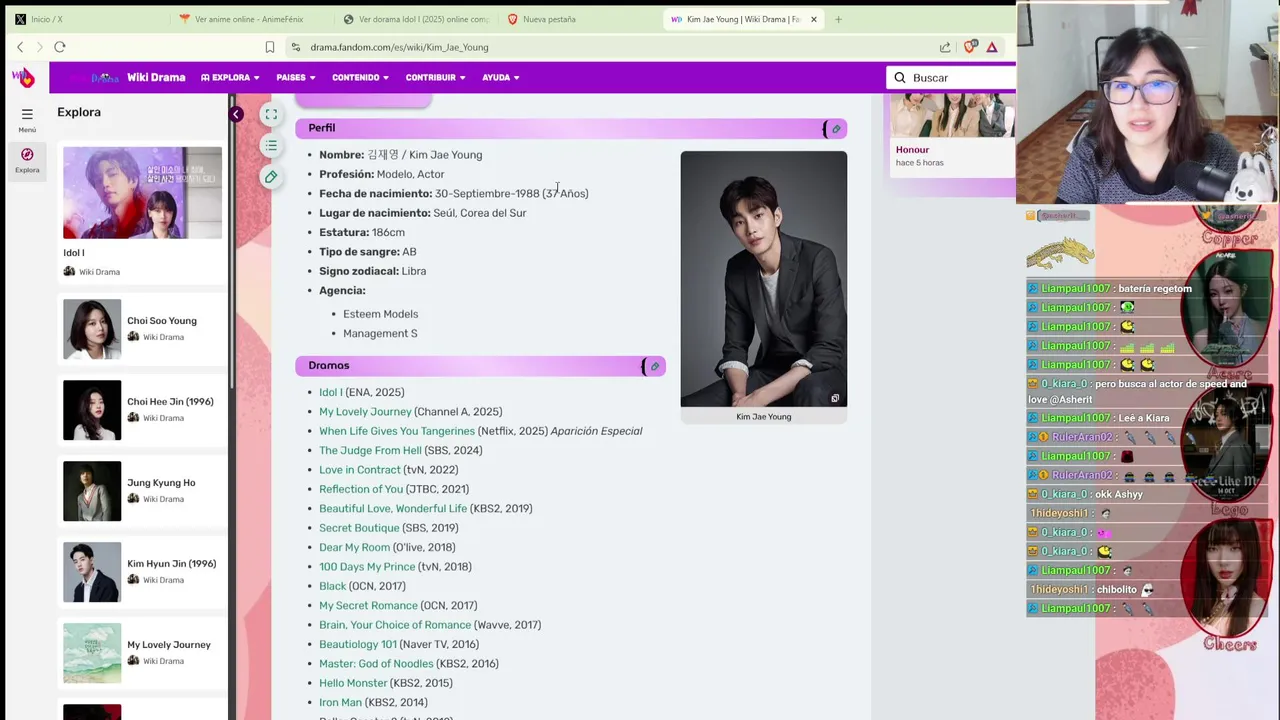Open the Reflection of You link
The width and height of the screenshot is (1280, 720).
(361, 489)
